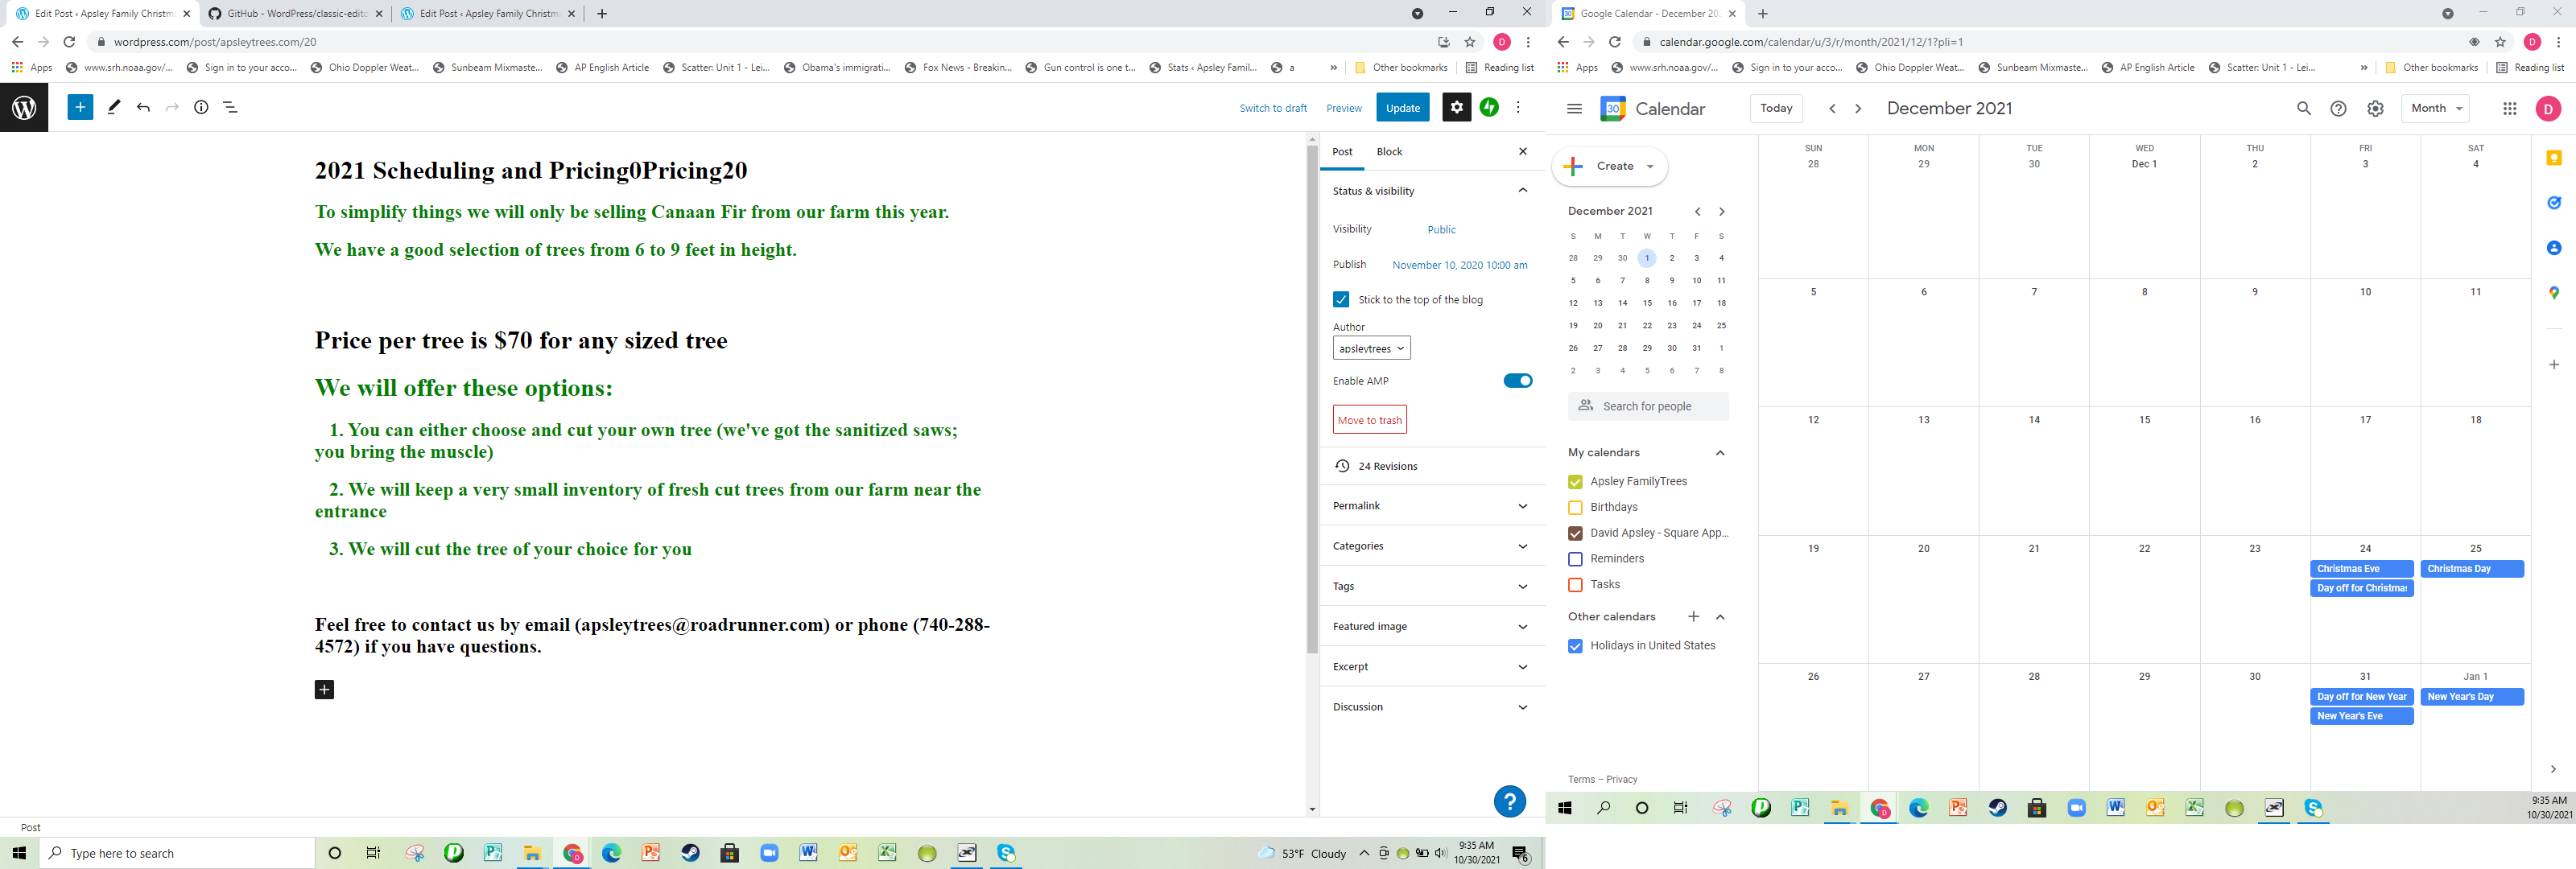Click the undo arrow in editor toolbar

[x=143, y=107]
